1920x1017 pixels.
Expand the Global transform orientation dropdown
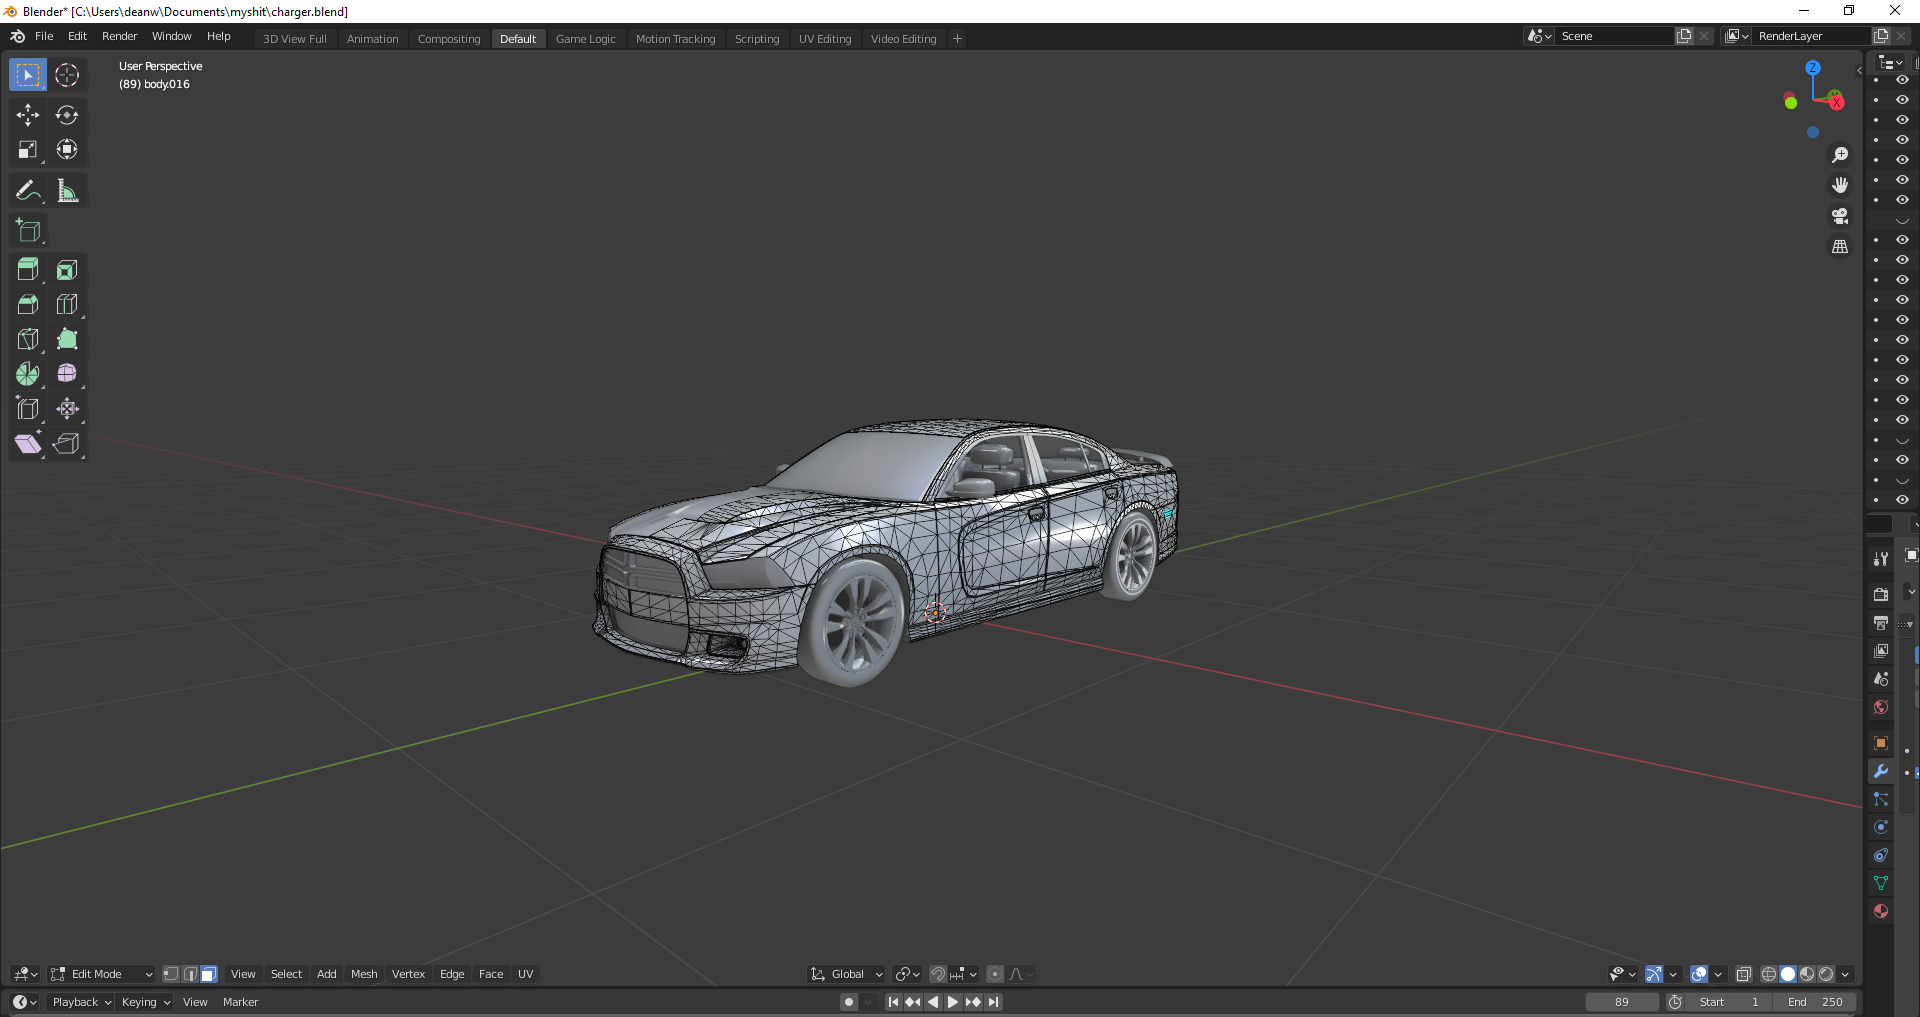tap(847, 974)
